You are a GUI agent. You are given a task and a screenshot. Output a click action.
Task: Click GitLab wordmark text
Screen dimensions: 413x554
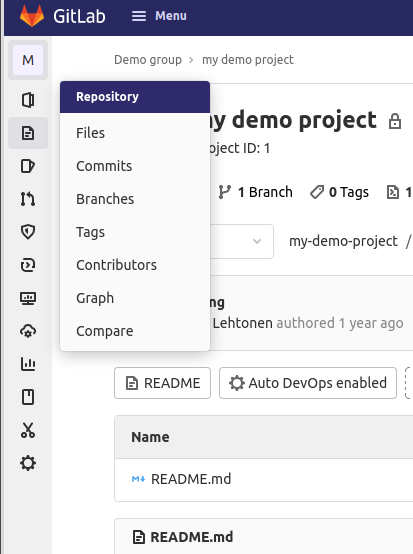pos(79,16)
